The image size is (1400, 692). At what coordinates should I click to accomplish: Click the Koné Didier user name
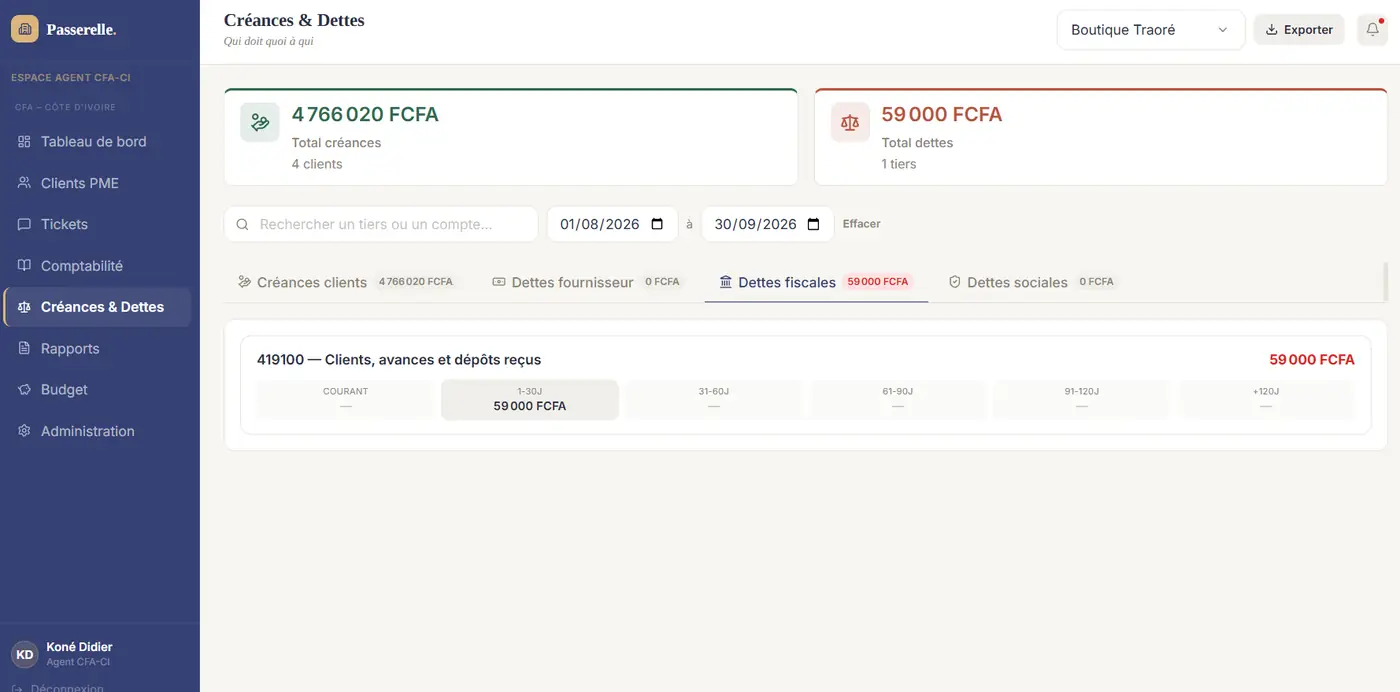(x=79, y=647)
